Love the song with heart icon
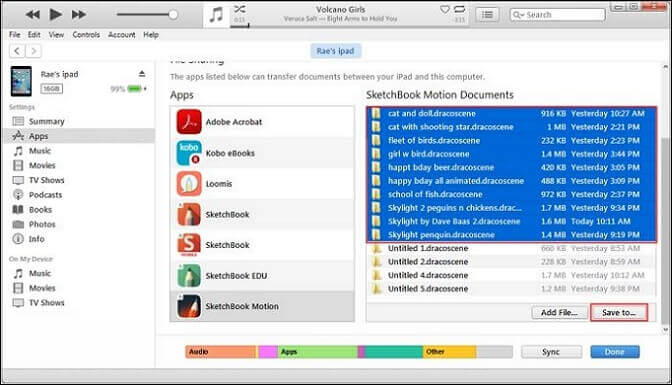 (445, 9)
